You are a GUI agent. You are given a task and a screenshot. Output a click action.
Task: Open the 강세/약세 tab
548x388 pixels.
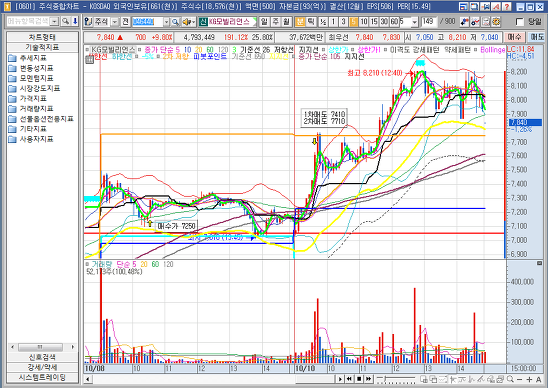click(x=42, y=367)
